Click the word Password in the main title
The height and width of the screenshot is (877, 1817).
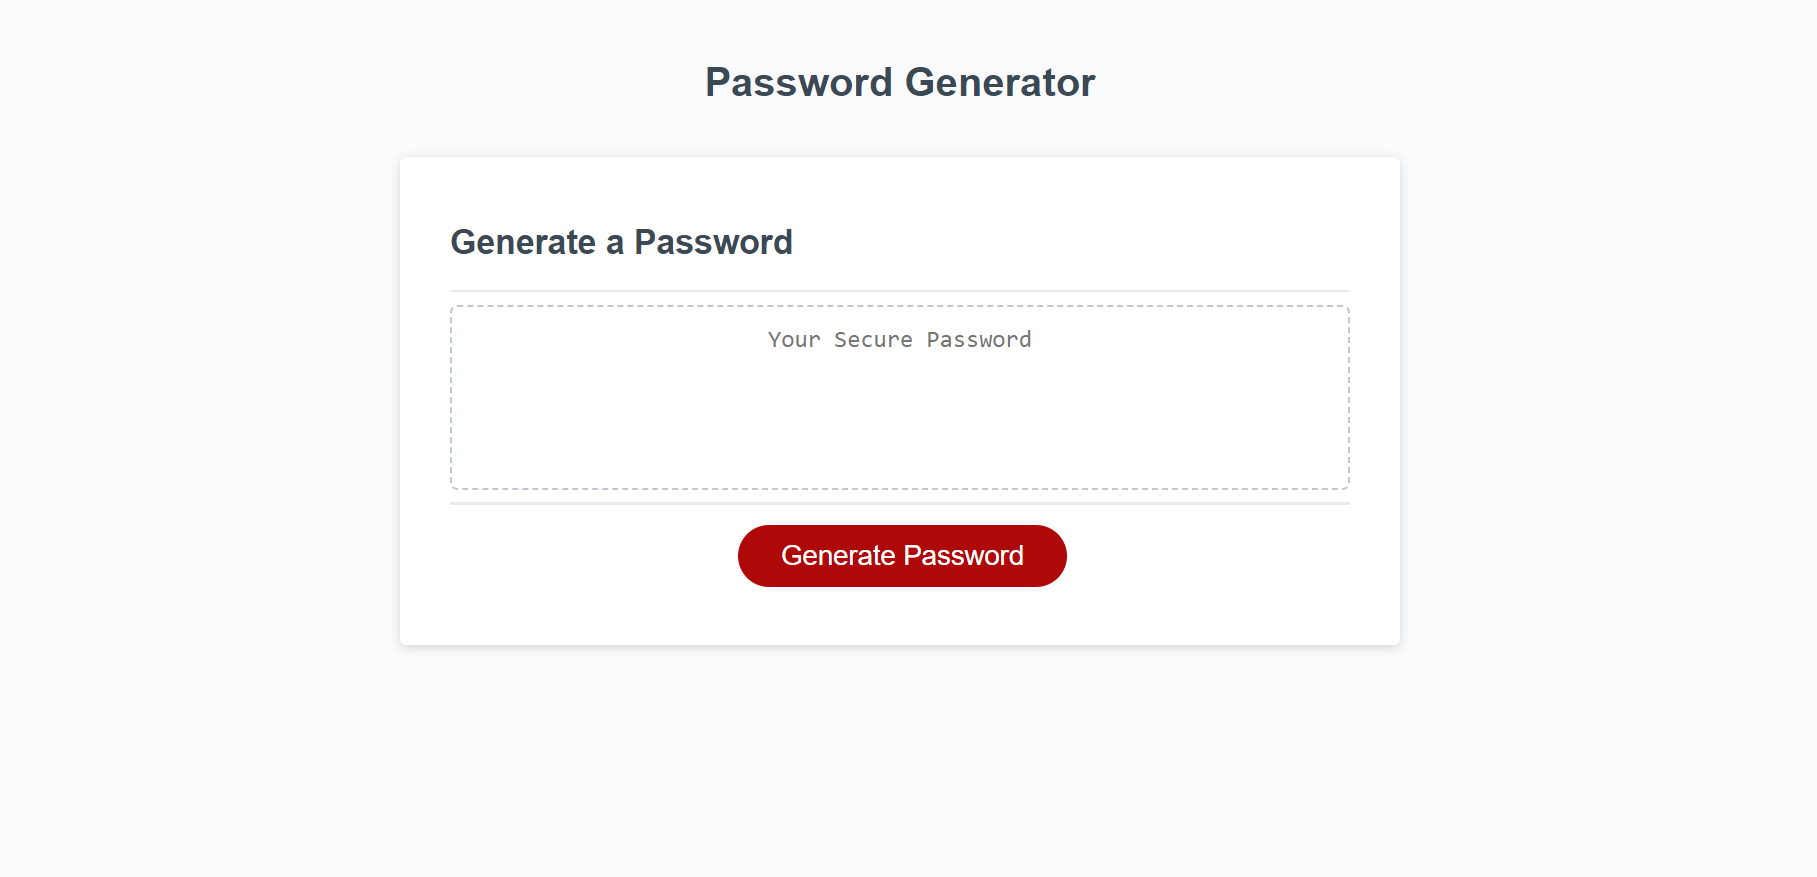click(x=795, y=82)
